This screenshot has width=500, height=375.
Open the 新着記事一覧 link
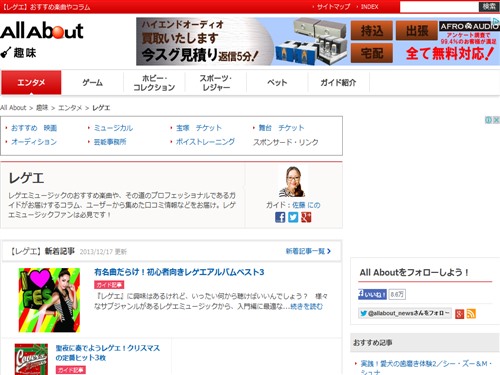coord(308,251)
